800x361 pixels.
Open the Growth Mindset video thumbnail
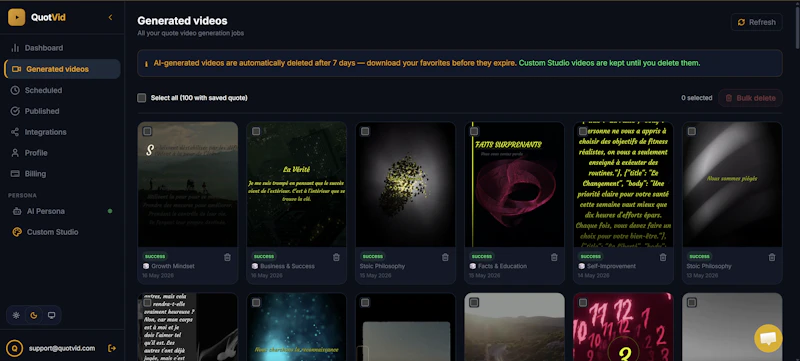pyautogui.click(x=188, y=185)
